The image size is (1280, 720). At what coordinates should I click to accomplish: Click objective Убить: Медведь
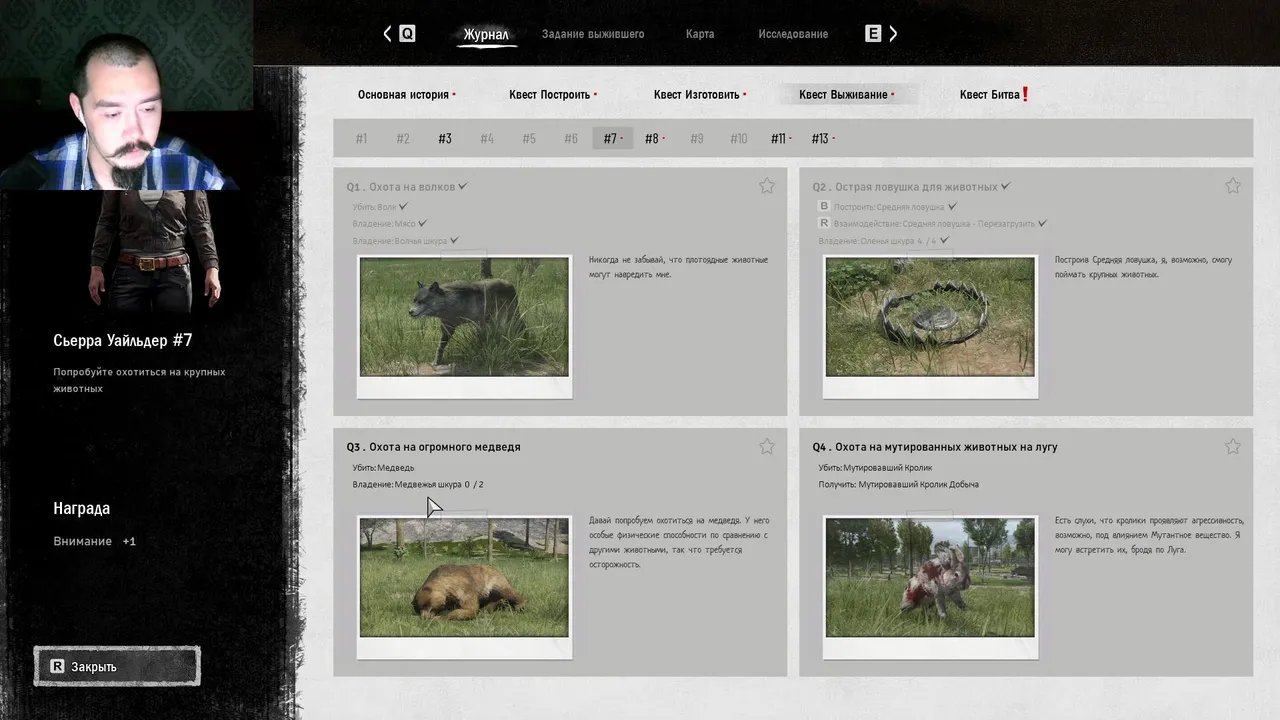(383, 468)
